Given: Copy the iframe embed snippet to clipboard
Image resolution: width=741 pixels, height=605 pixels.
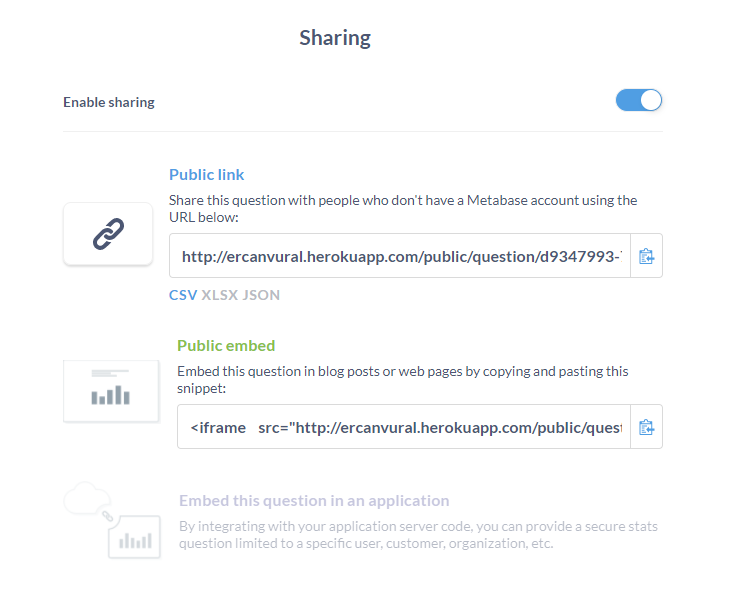Looking at the screenshot, I should 646,427.
